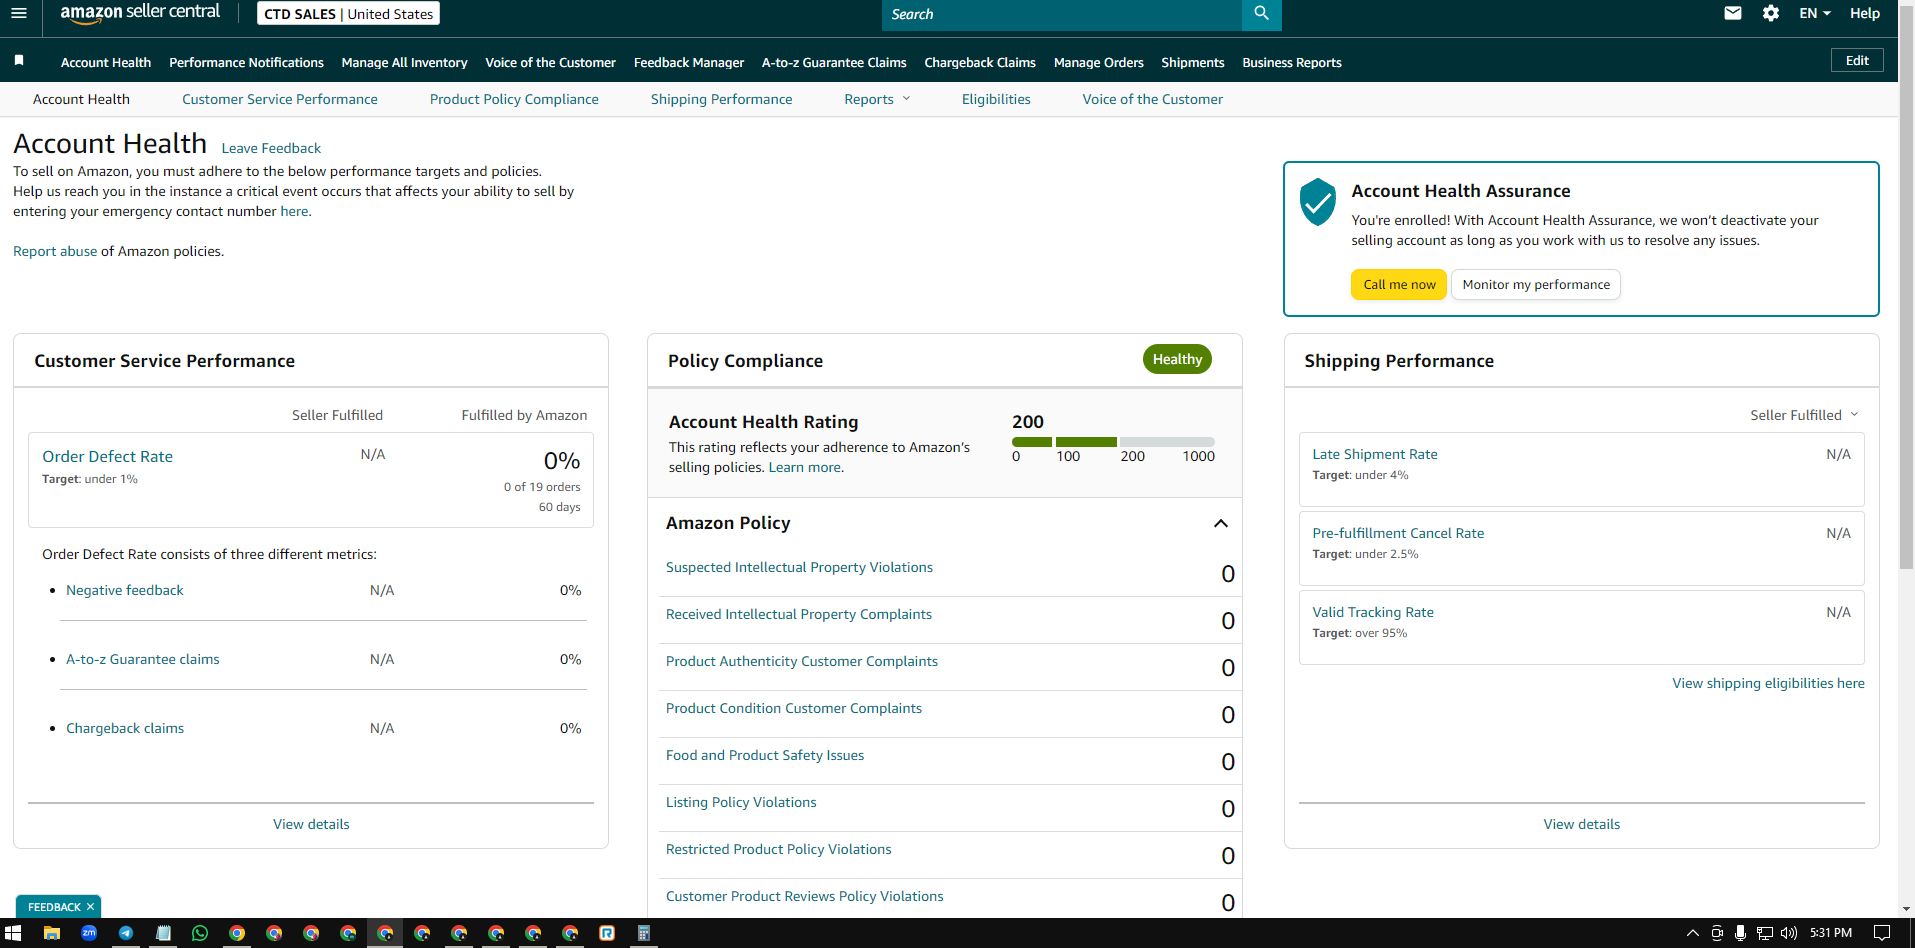Open Performance Notifications in the favorites bar
This screenshot has height=948, width=1915.
click(246, 62)
